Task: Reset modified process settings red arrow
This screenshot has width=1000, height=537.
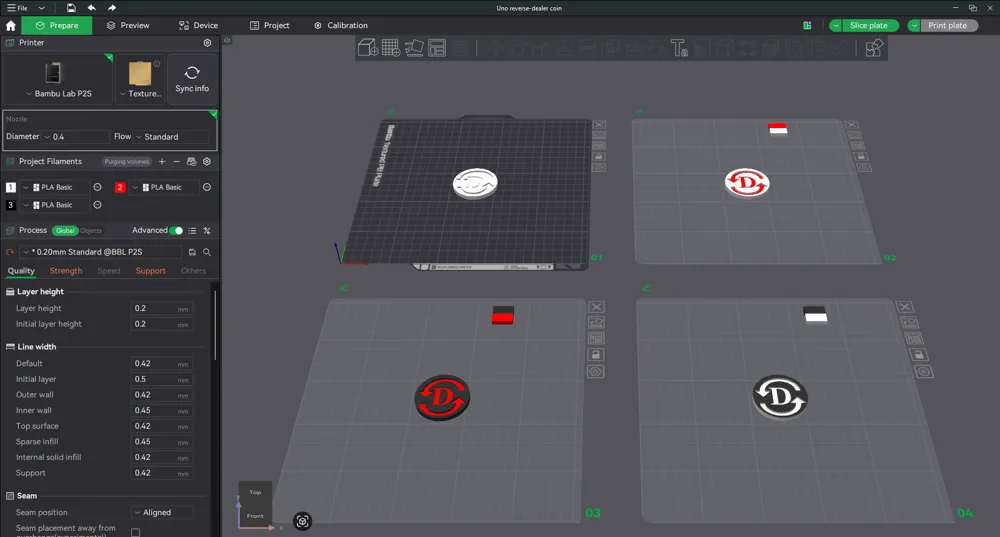Action: tap(10, 252)
